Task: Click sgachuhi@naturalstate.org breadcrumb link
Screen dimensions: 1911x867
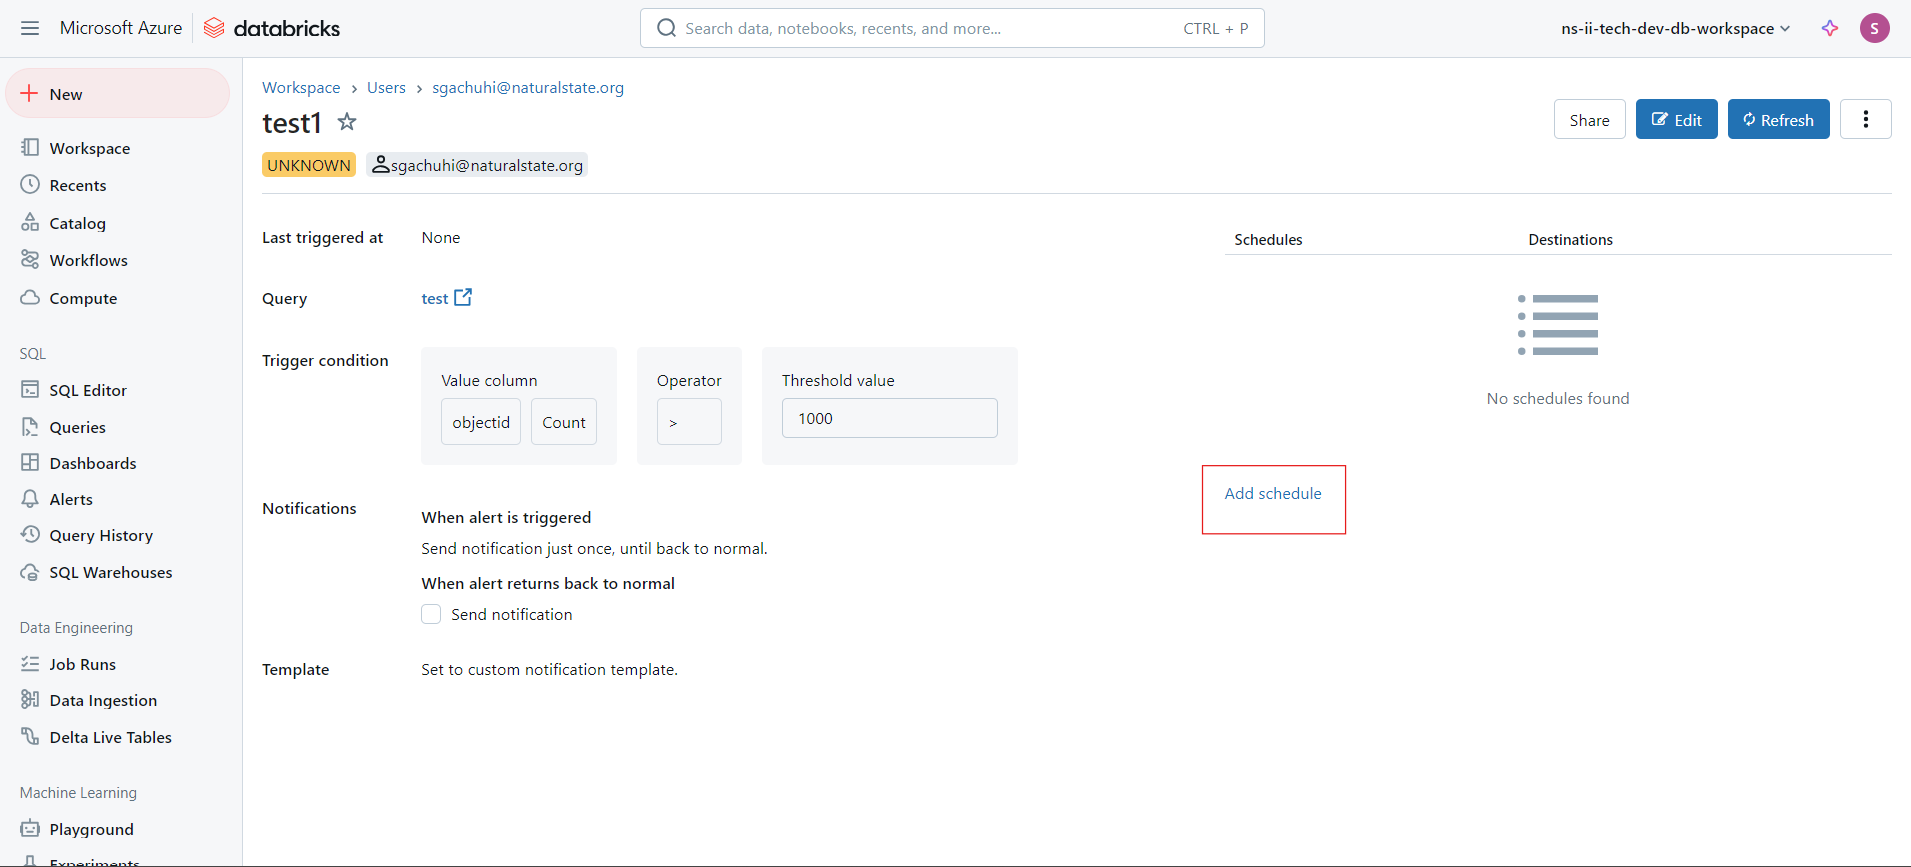Action: (x=528, y=87)
